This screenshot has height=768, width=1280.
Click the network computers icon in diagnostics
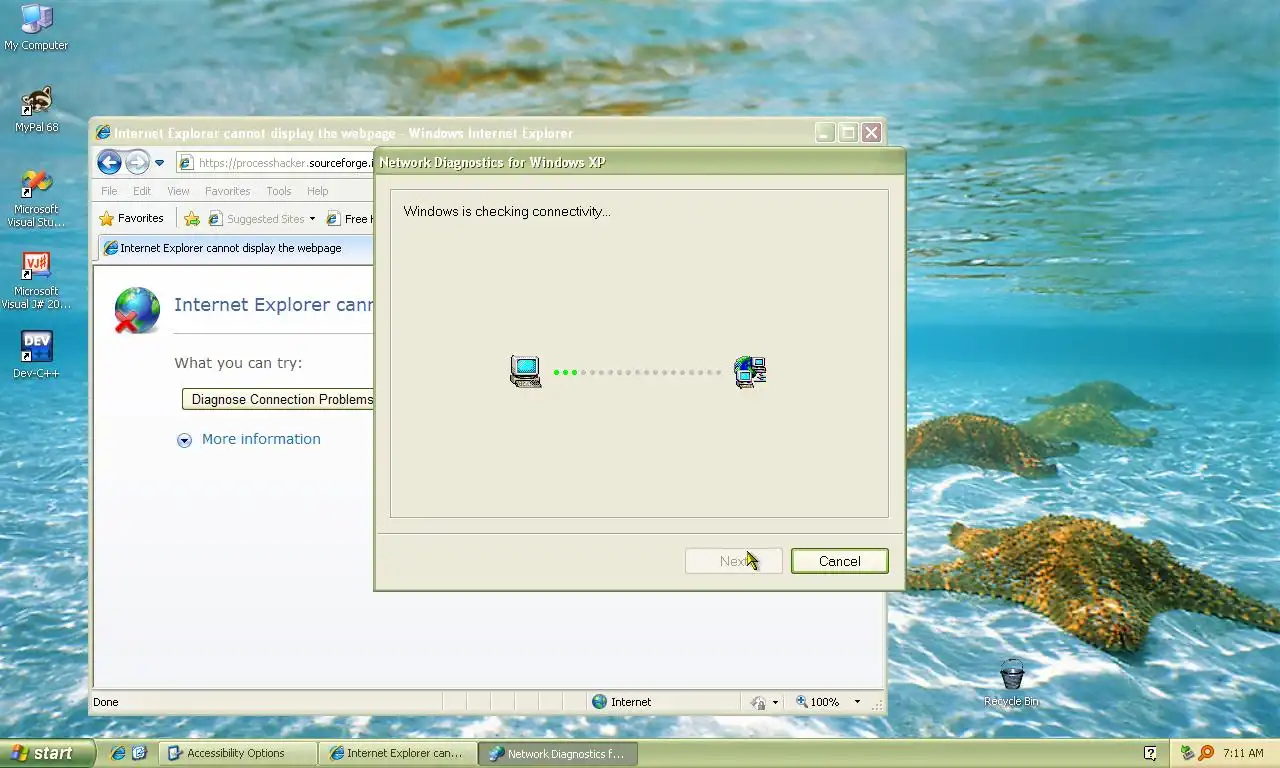[750, 372]
